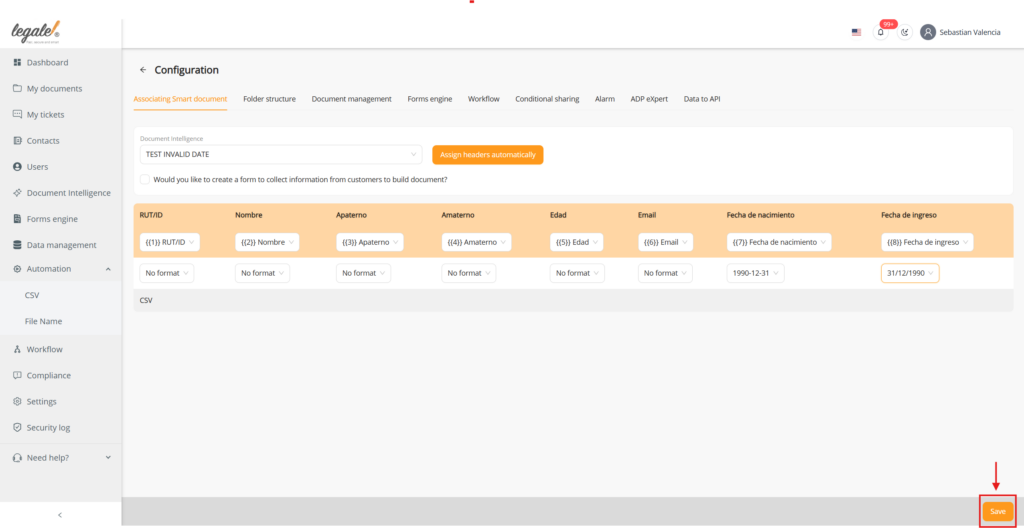Open the {{8}} Fecha de ingreso dropdown
This screenshot has height=528, width=1024.
click(x=927, y=242)
